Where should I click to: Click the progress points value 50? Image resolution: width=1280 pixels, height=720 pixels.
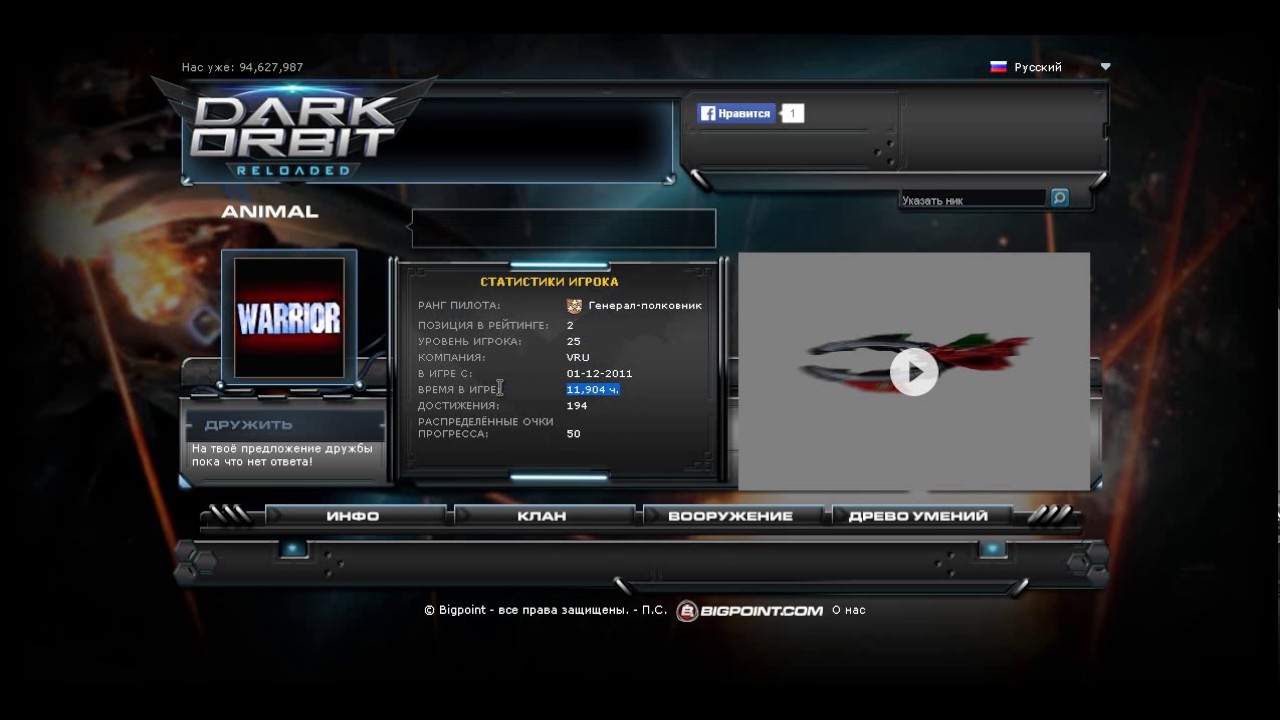point(573,433)
